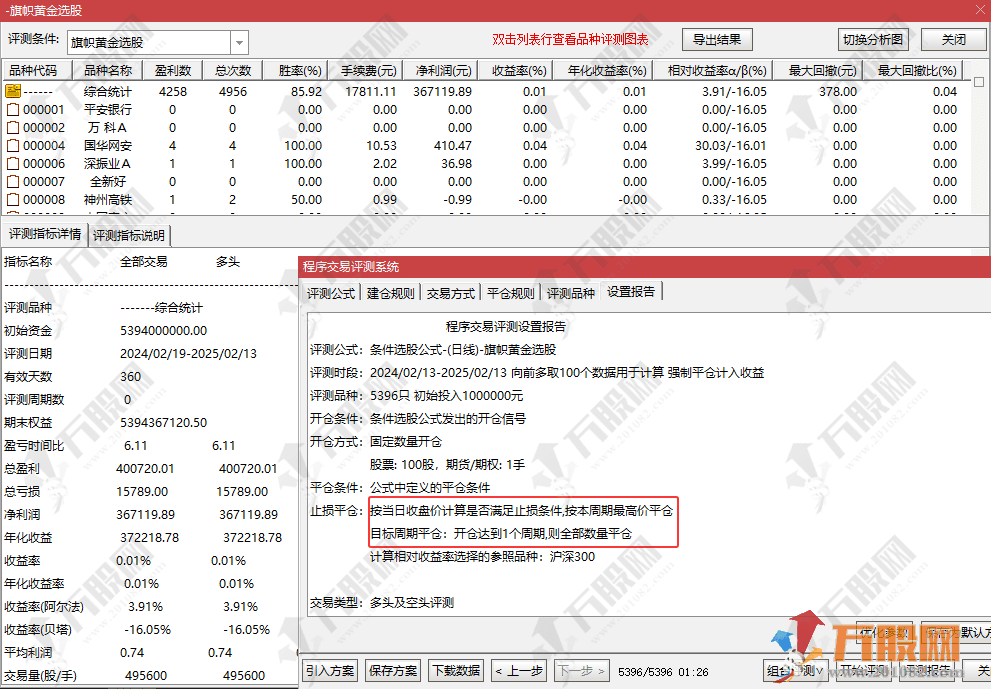This screenshot has height=689, width=991.
Task: Open the 平仓规则 tab
Action: 511,293
